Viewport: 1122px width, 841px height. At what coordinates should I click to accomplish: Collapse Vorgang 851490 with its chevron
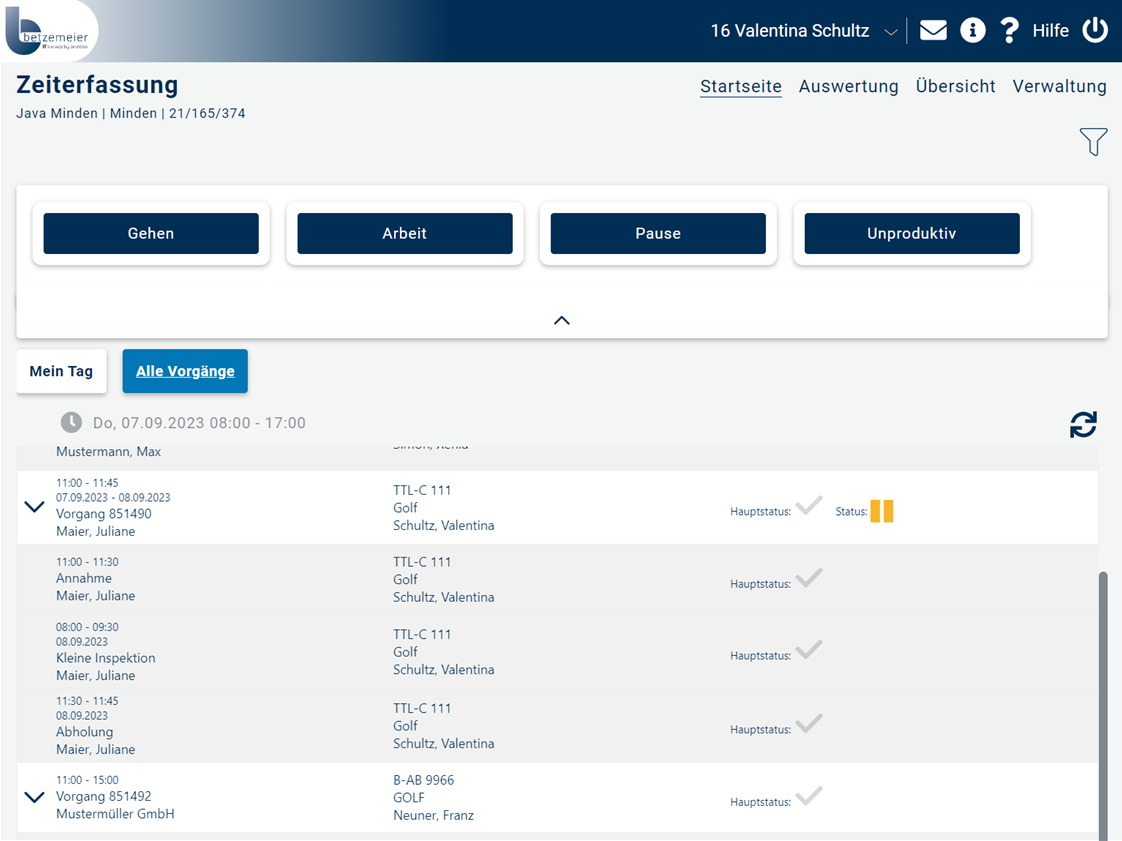(x=34, y=507)
